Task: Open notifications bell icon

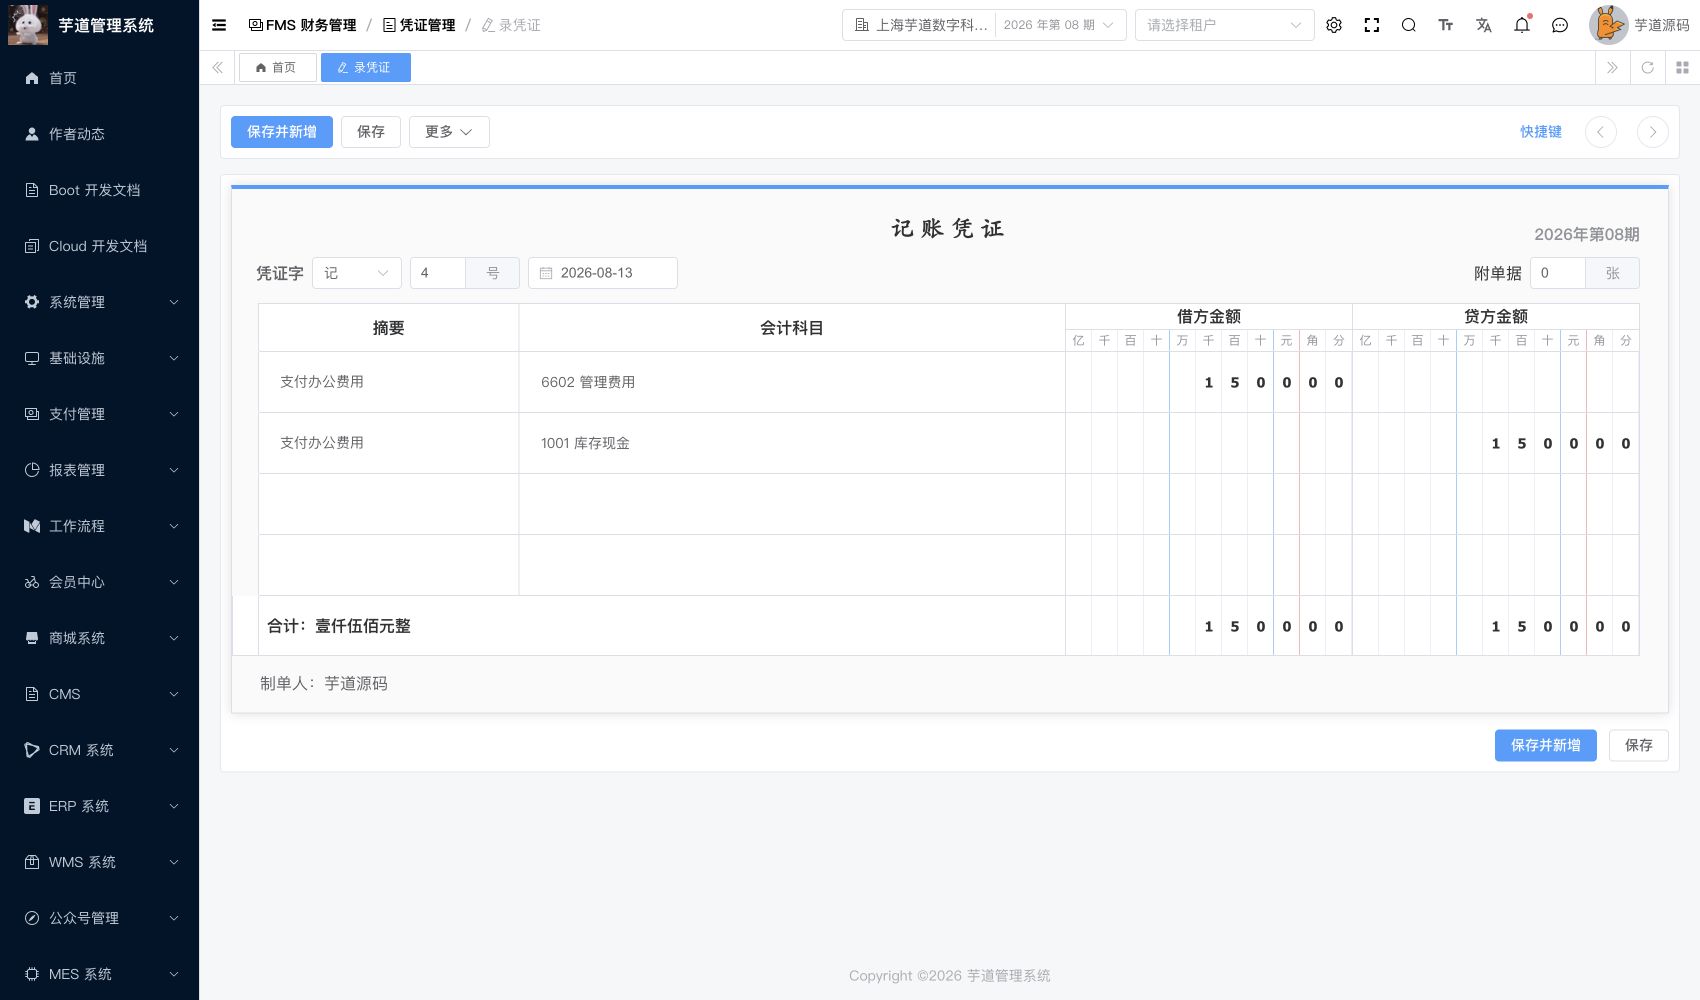Action: click(1522, 25)
